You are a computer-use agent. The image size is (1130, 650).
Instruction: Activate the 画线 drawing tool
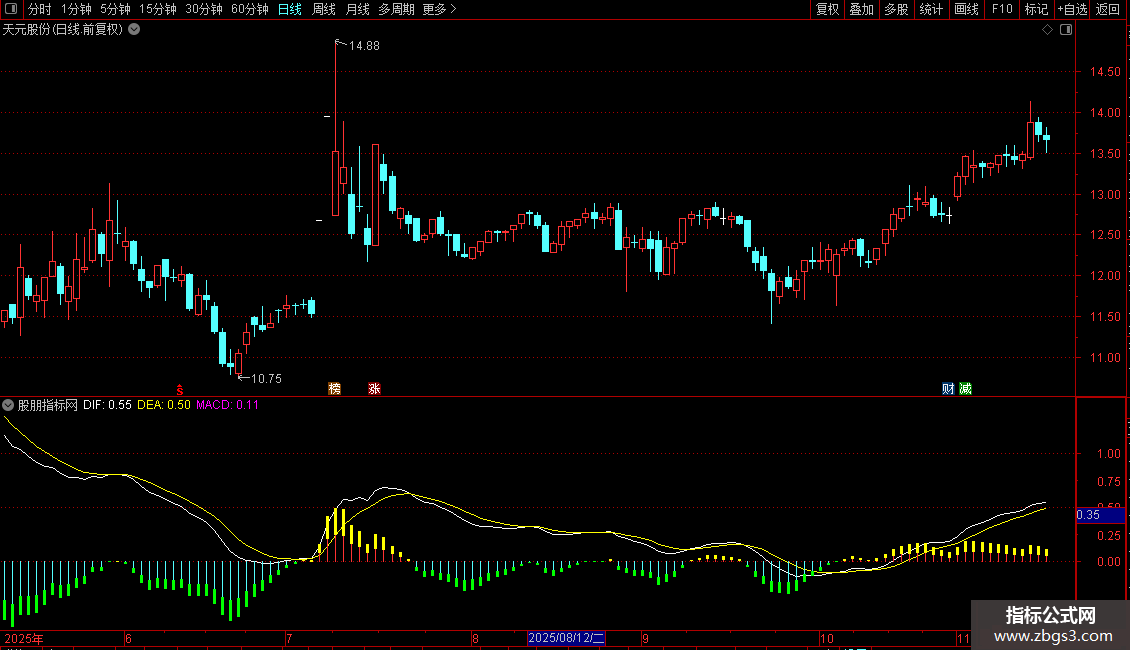click(x=966, y=9)
